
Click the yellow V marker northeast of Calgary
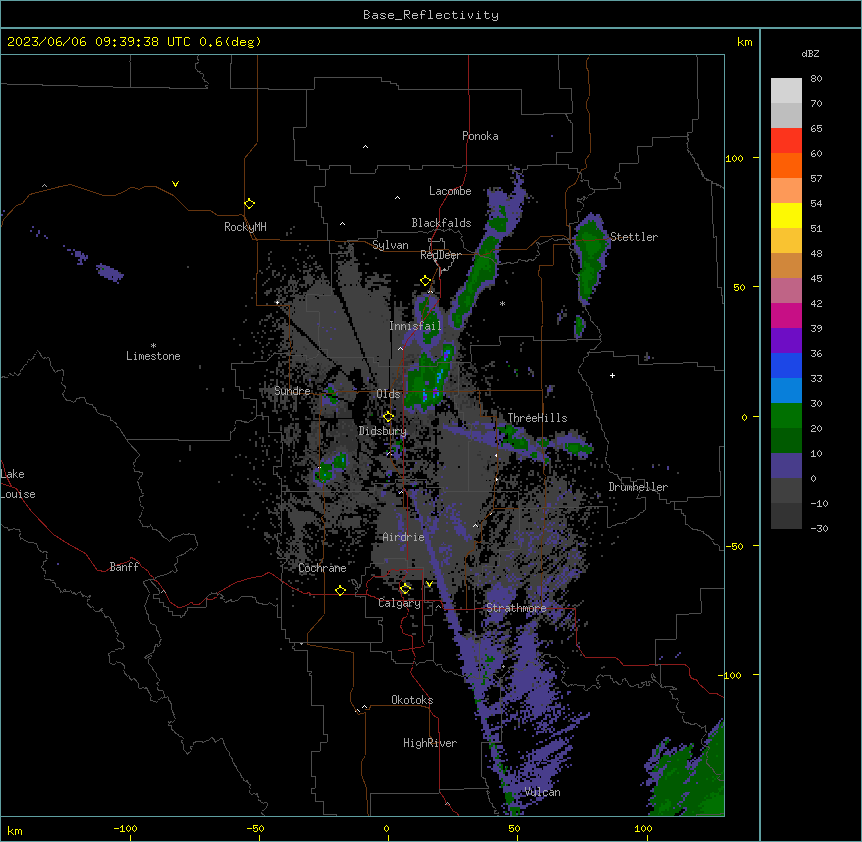(x=429, y=584)
